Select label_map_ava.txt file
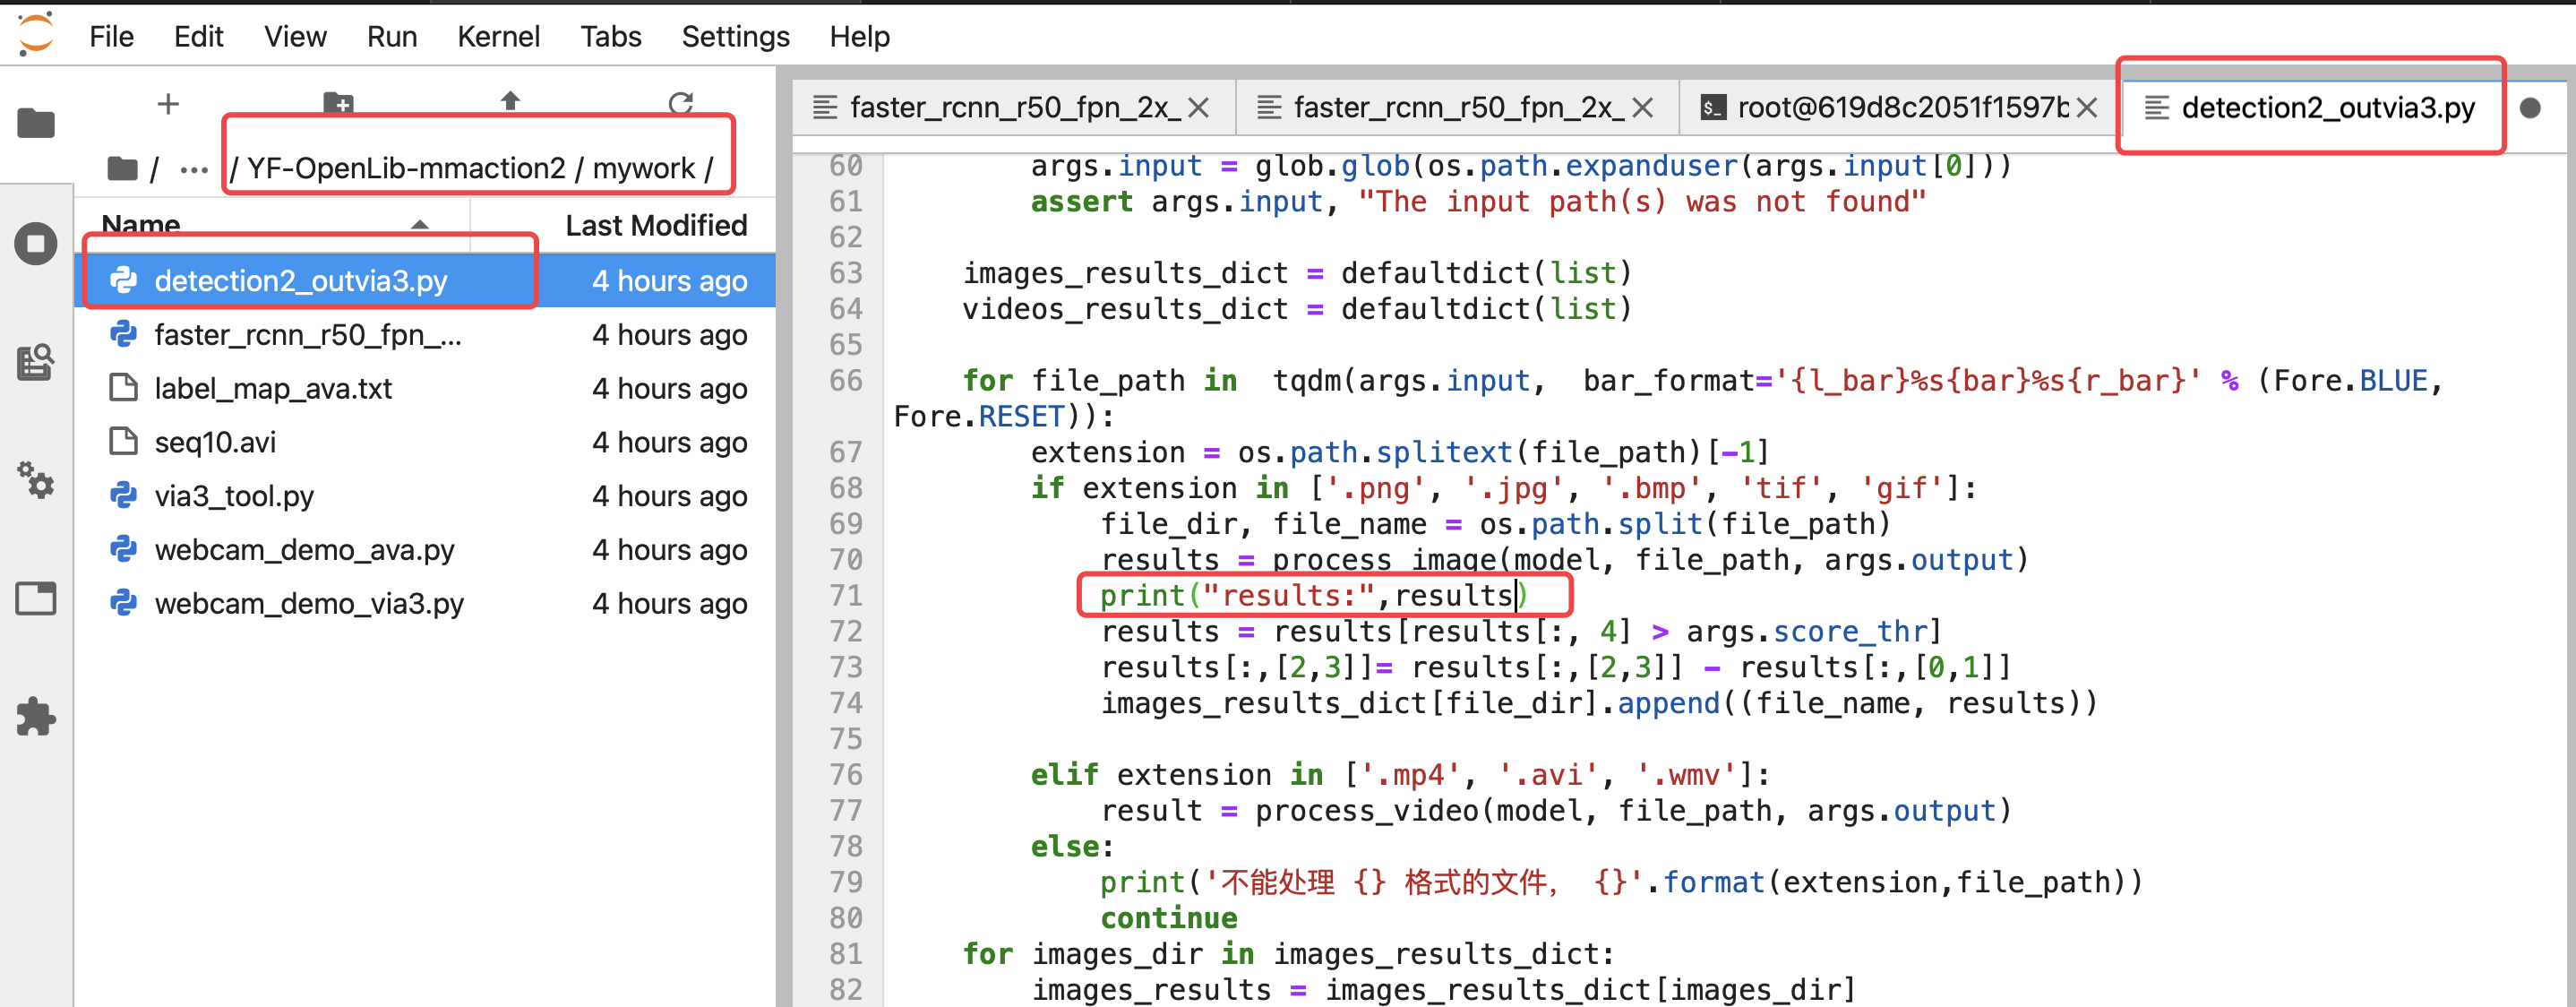The height and width of the screenshot is (1007, 2576). click(273, 388)
